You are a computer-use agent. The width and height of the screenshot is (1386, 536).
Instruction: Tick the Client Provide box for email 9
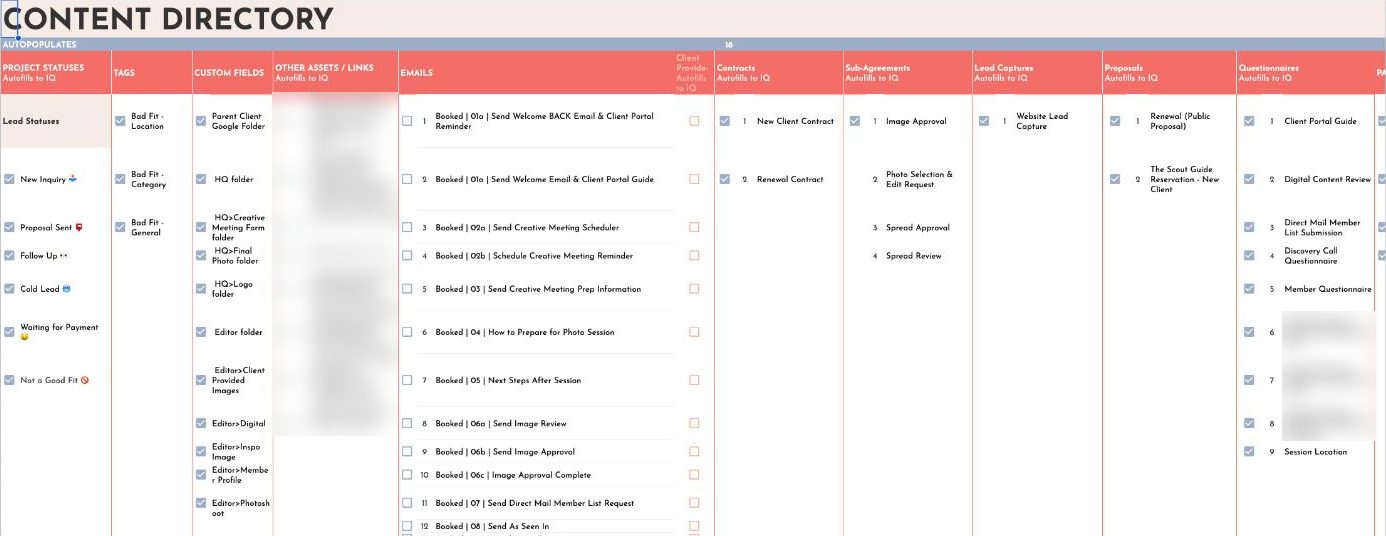pos(694,451)
